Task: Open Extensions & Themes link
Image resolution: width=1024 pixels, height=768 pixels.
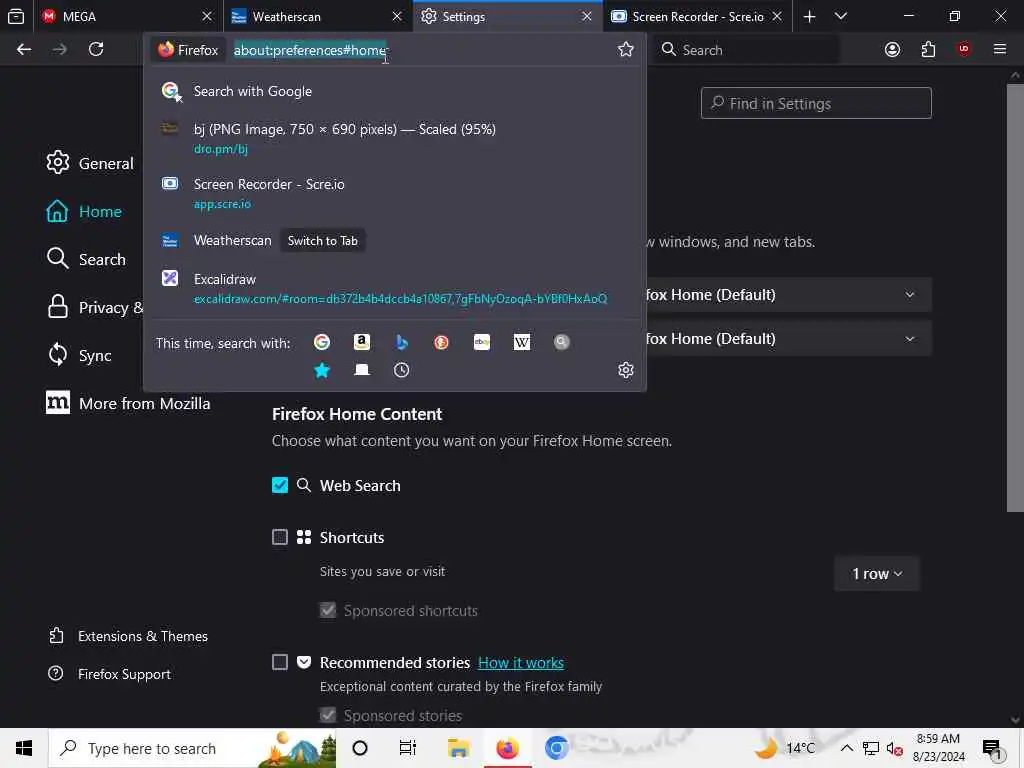Action: 128,636
